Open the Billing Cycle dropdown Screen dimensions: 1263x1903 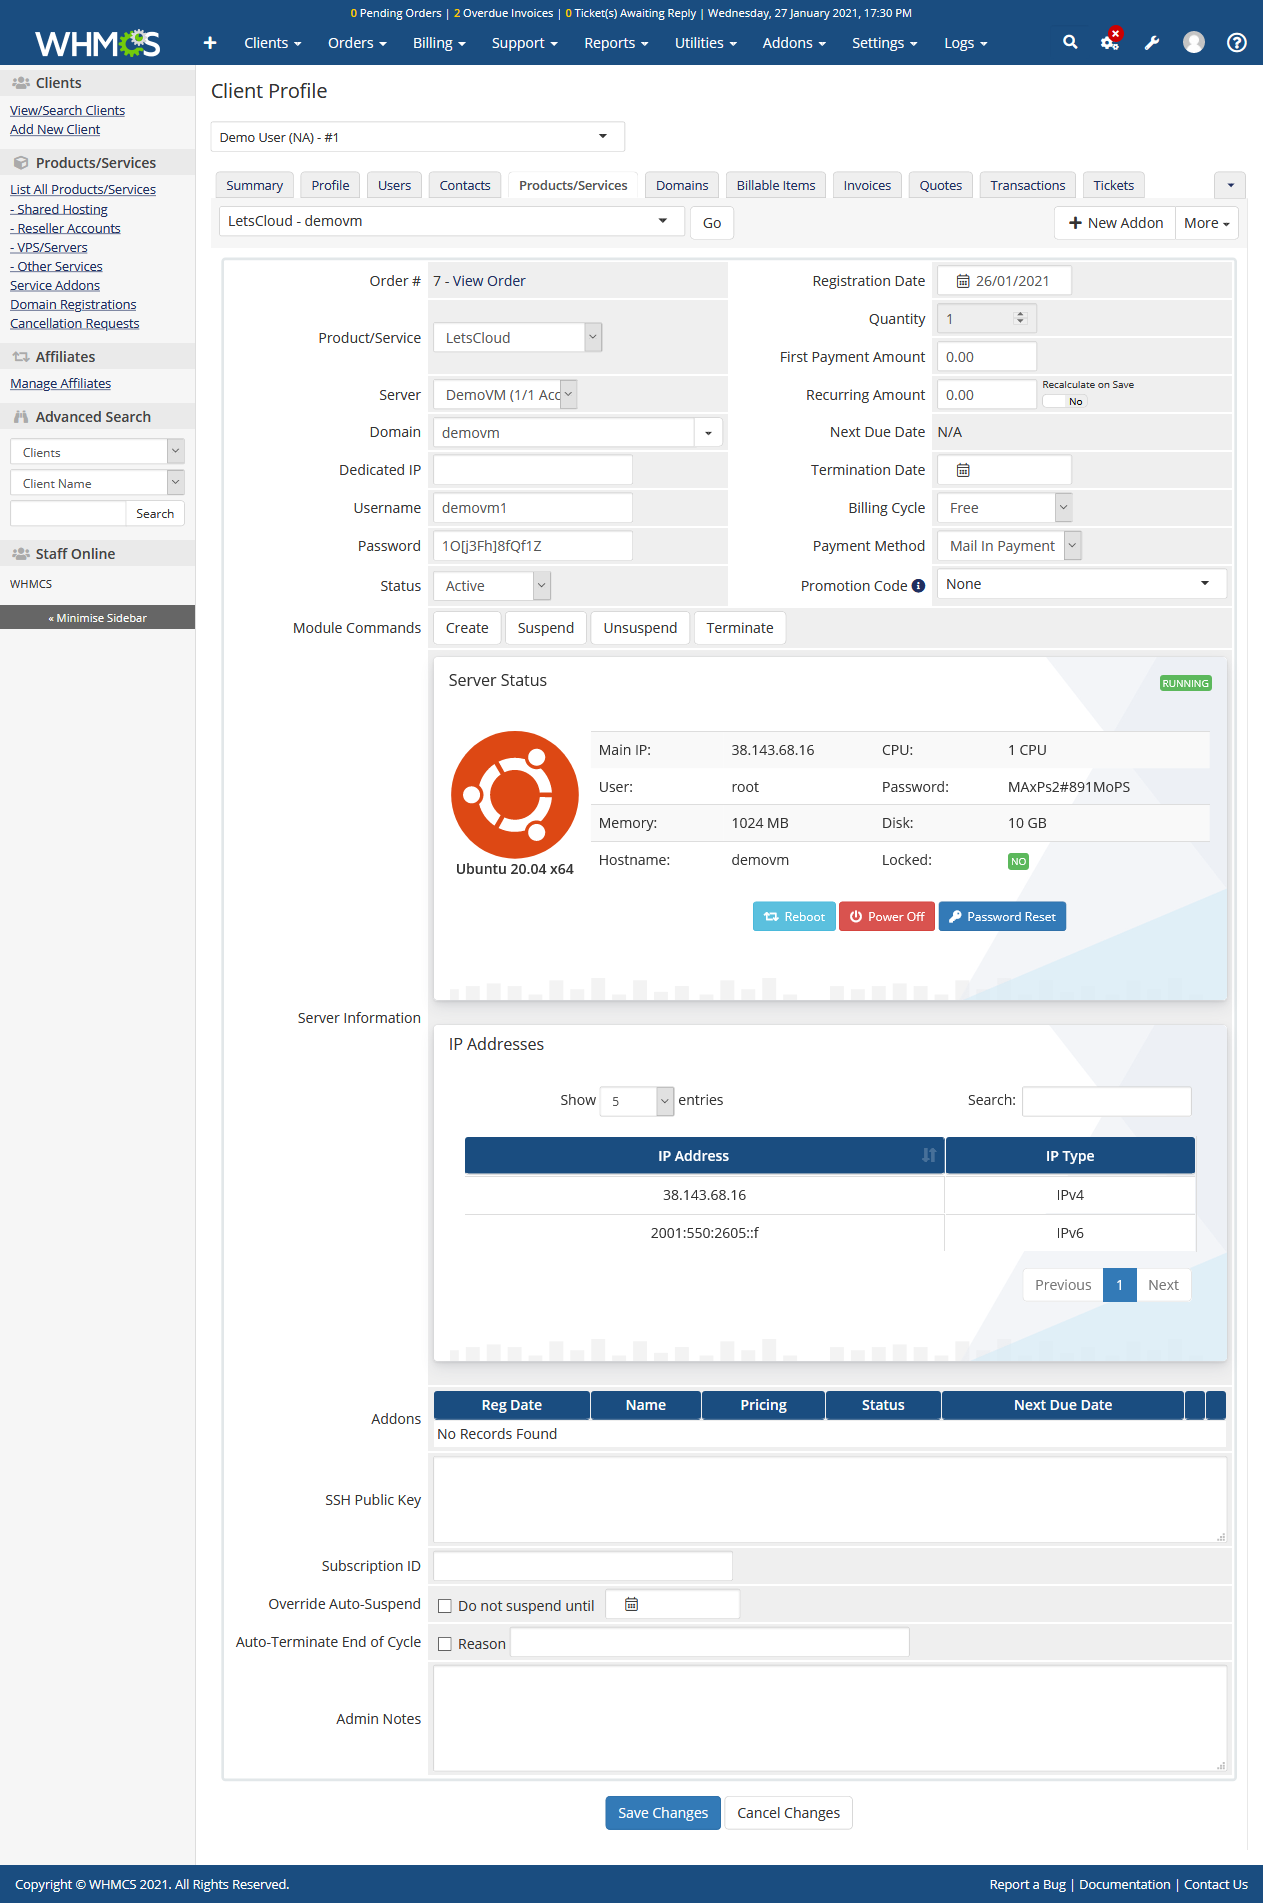point(1005,508)
